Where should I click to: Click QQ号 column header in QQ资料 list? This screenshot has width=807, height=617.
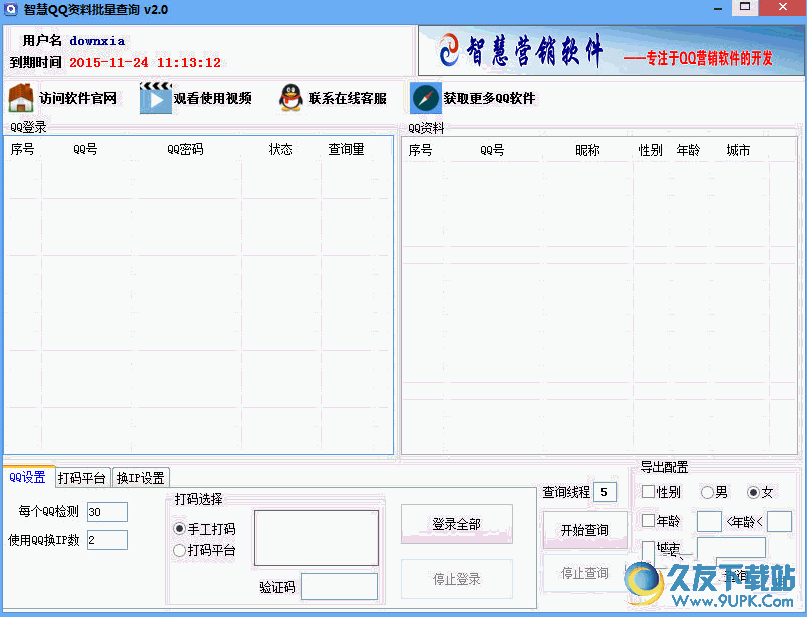(492, 150)
